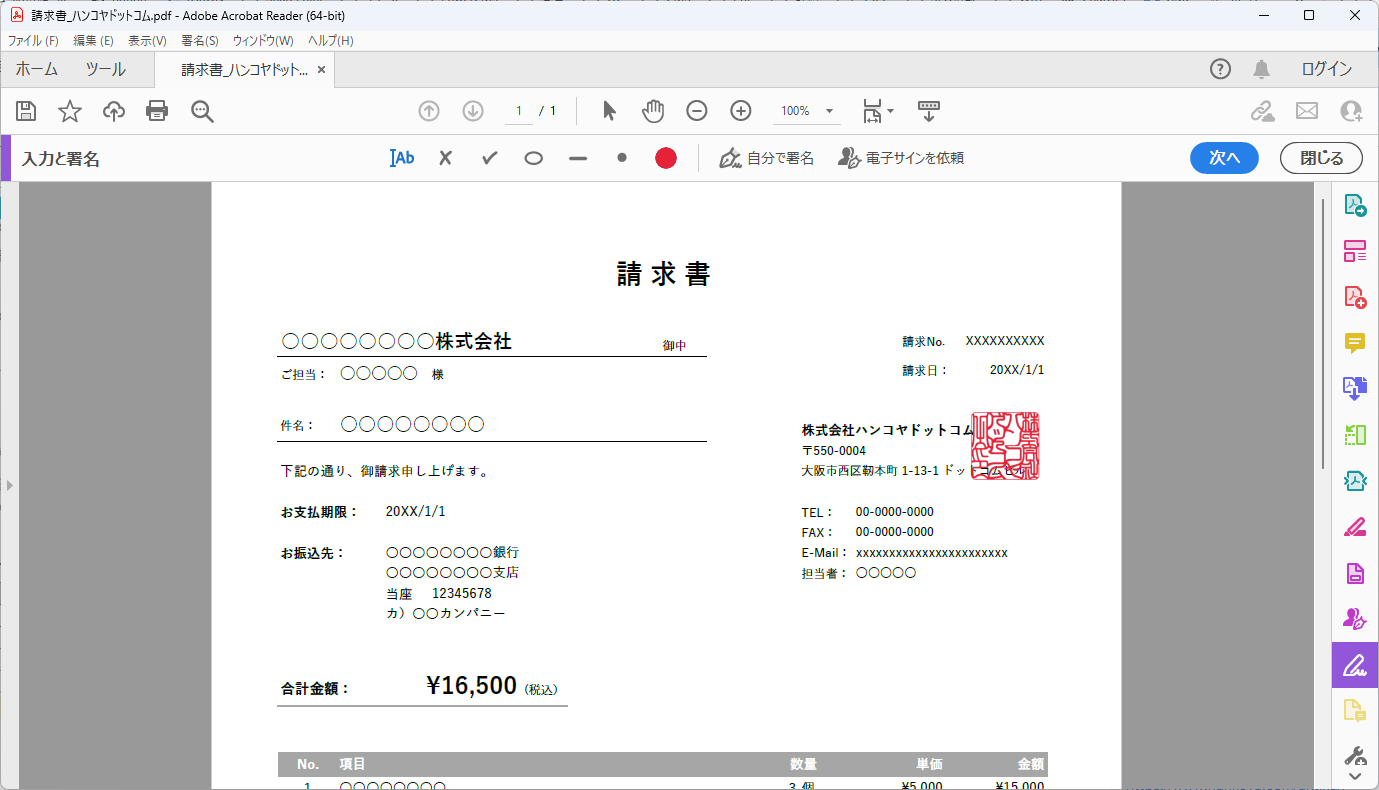1379x790 pixels.
Task: Pick the red signature color swatch
Action: pyautogui.click(x=665, y=157)
